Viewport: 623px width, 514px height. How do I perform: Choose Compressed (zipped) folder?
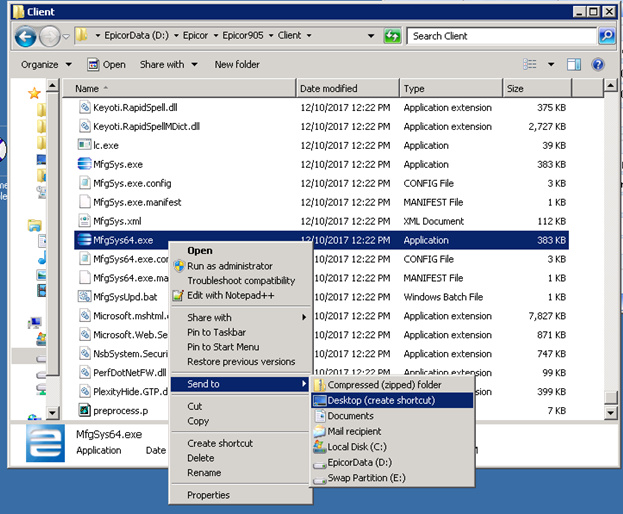click(392, 385)
